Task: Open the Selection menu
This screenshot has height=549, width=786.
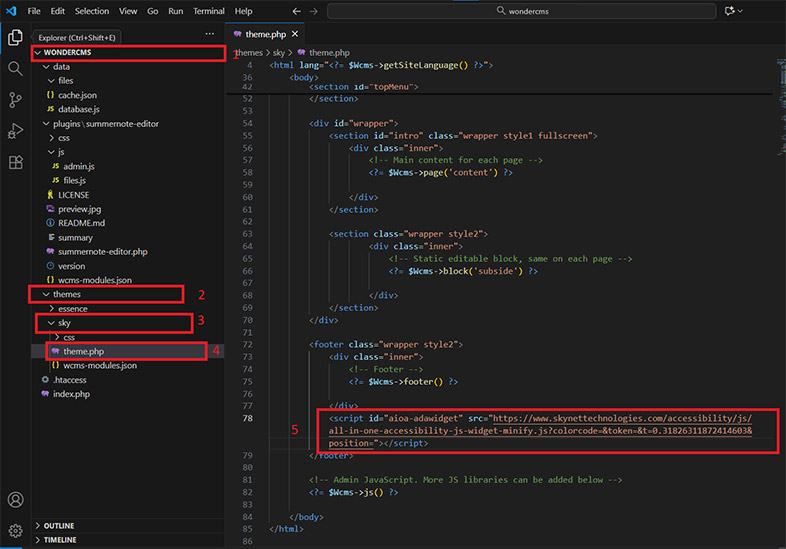Action: [x=92, y=11]
